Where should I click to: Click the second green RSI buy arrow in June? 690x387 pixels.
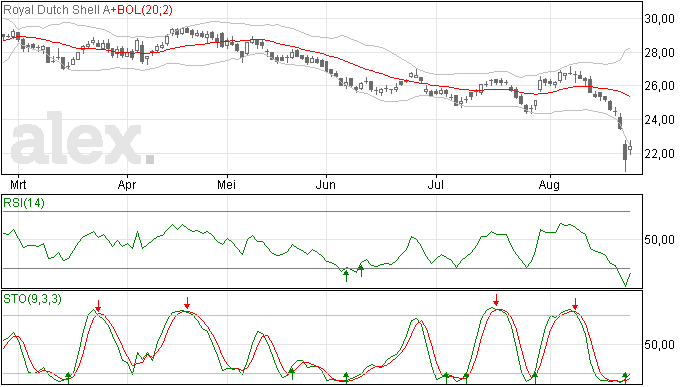click(361, 271)
